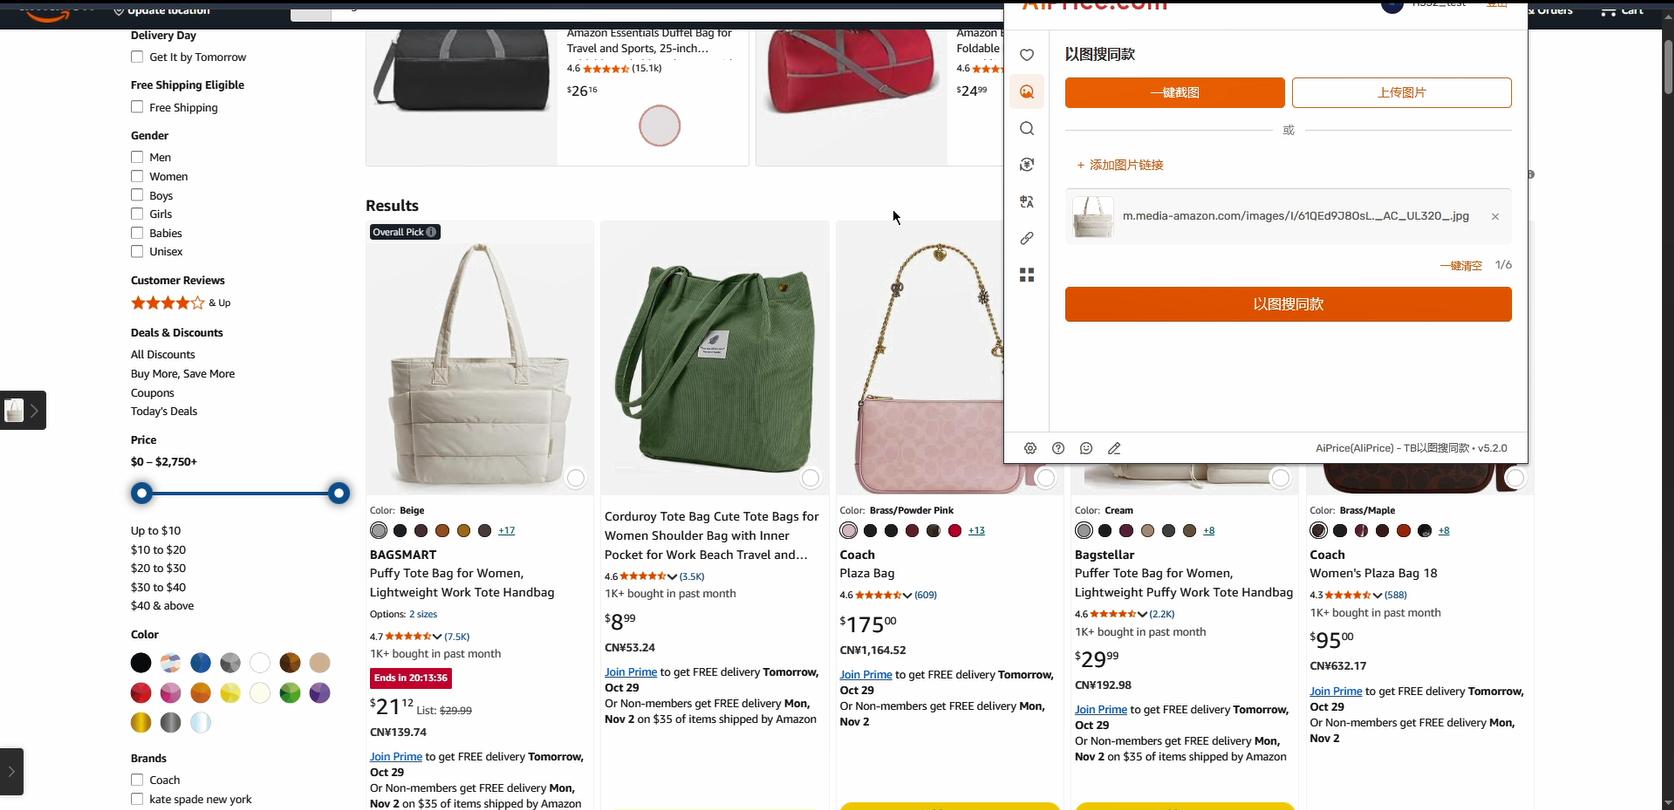This screenshot has width=1674, height=810.
Task: Open the smiley feedback icon in AliPrice footer
Action: [x=1086, y=448]
